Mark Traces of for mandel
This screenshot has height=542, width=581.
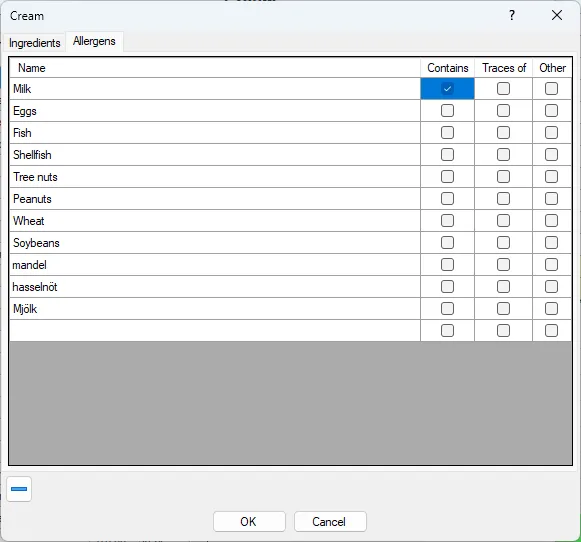(x=503, y=265)
